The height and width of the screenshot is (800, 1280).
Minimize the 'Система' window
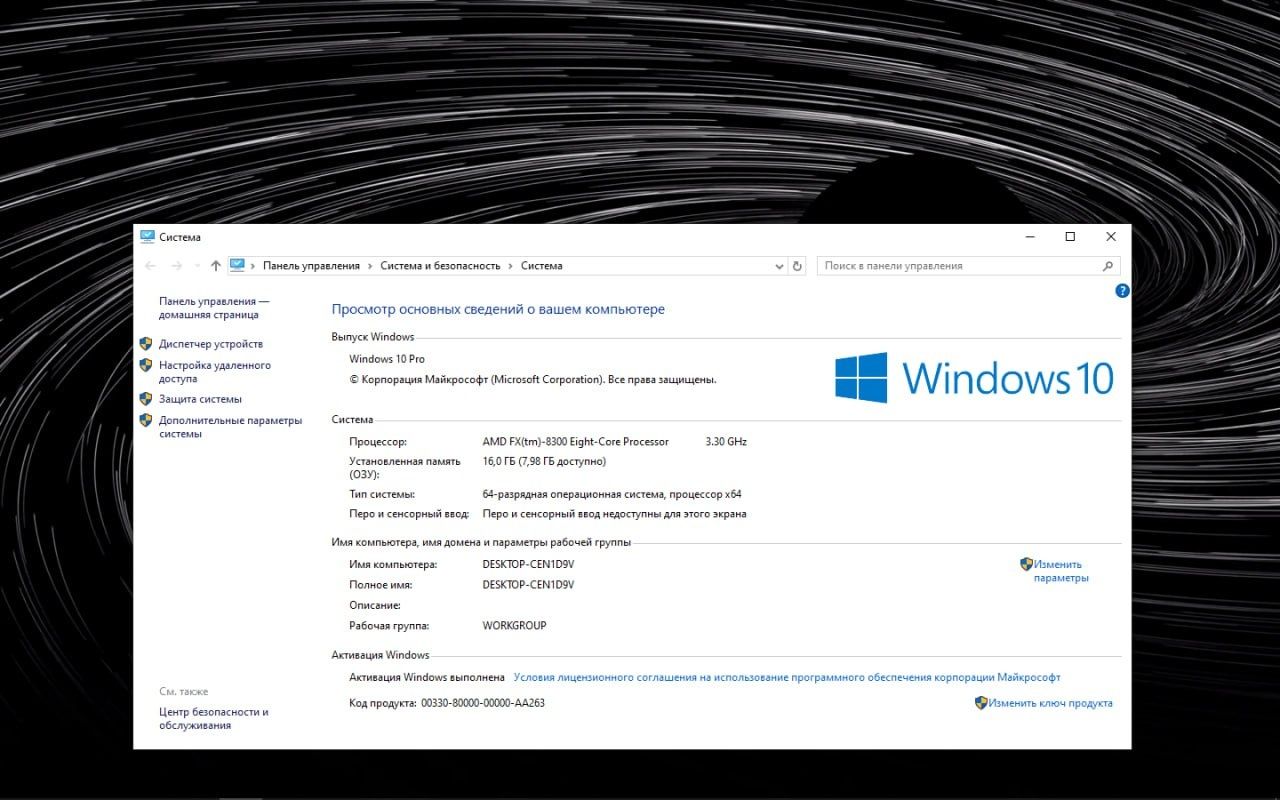[1030, 237]
